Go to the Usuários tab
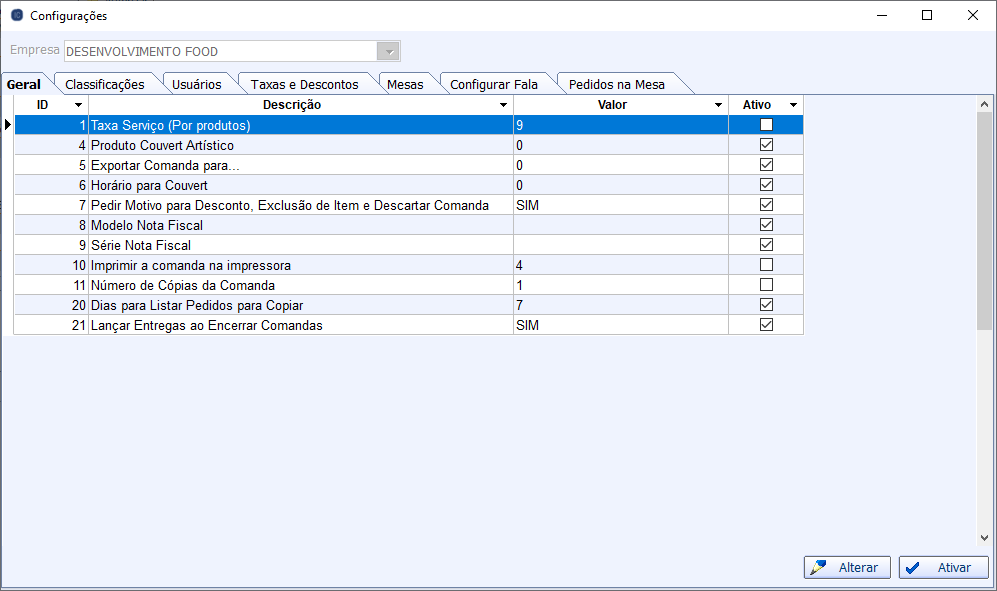The width and height of the screenshot is (997, 591). (x=196, y=84)
